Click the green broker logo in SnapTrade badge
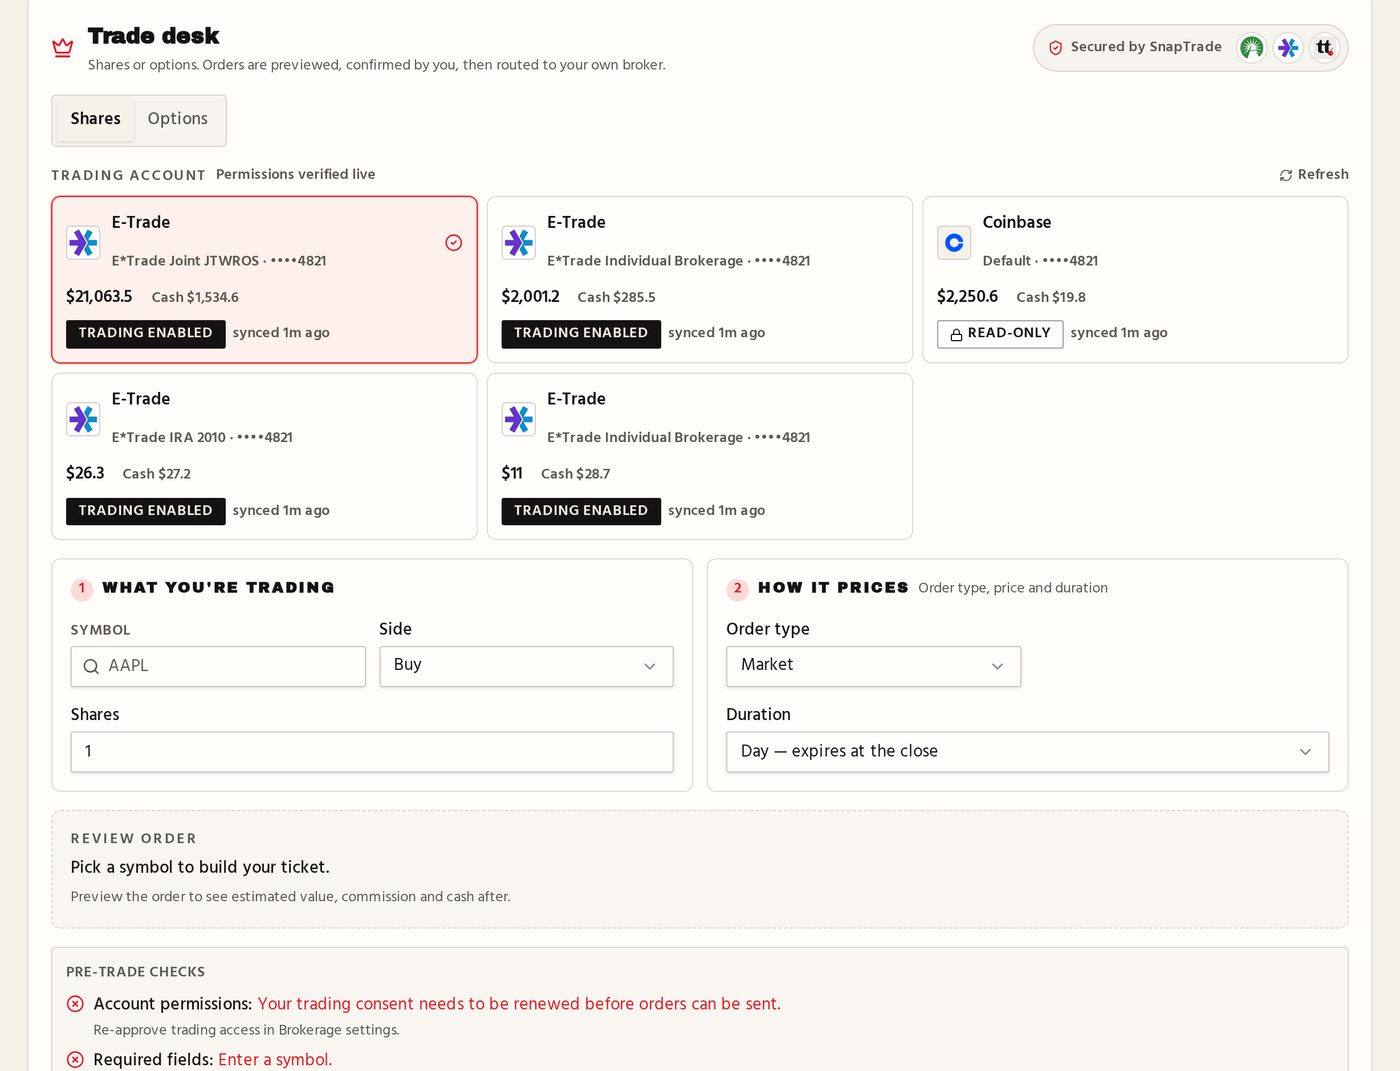 click(x=1251, y=47)
